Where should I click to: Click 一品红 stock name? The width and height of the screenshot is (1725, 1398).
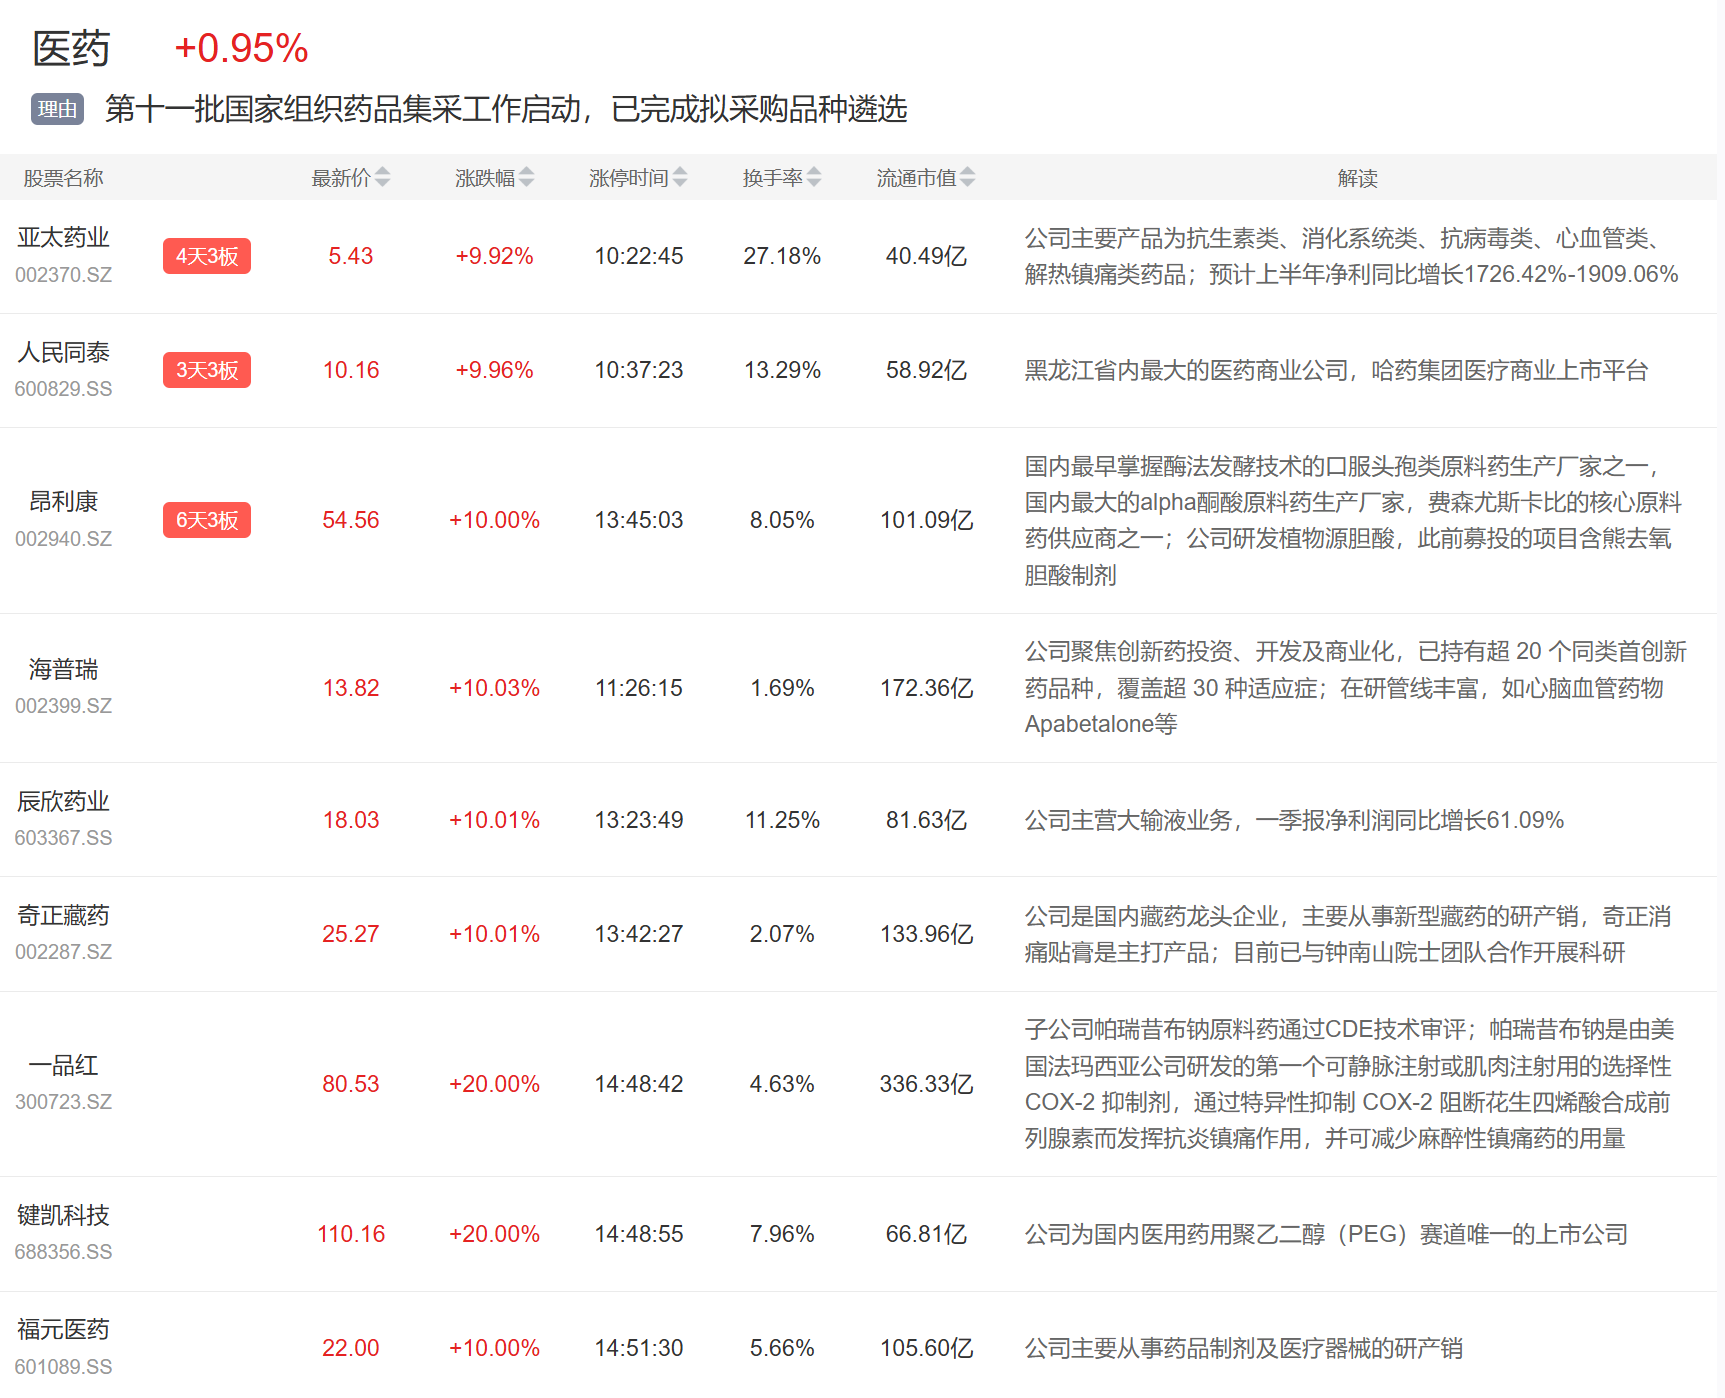coord(63,1066)
